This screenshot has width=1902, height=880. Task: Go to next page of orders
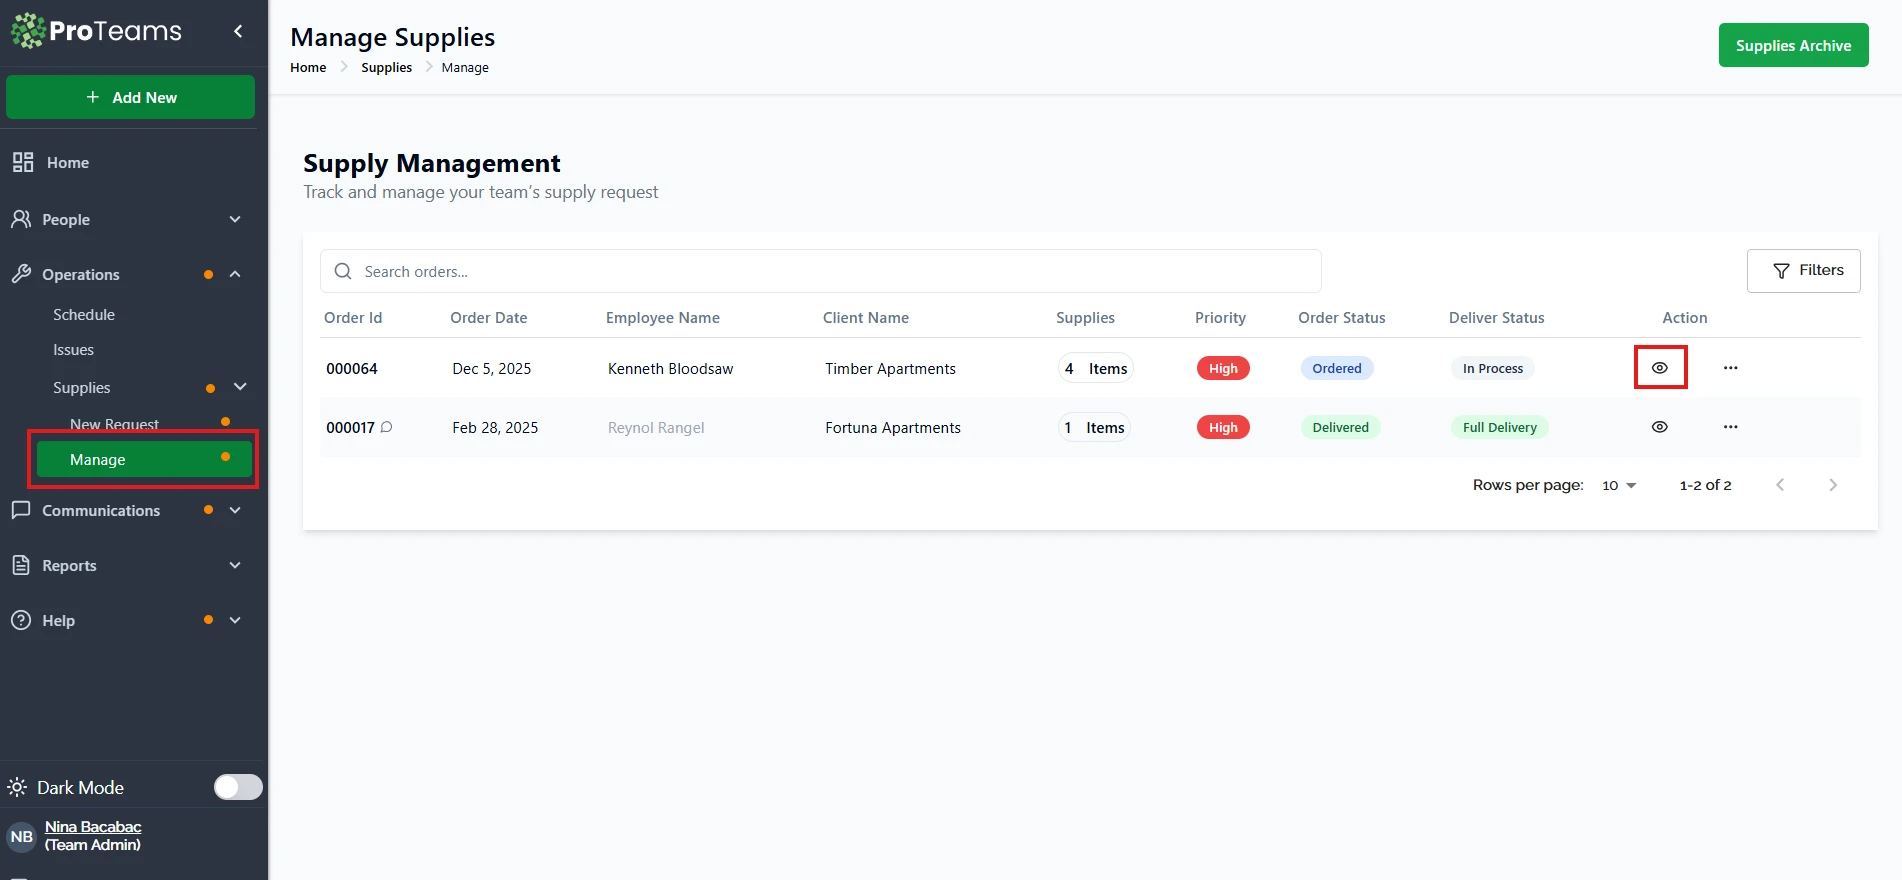[1832, 485]
